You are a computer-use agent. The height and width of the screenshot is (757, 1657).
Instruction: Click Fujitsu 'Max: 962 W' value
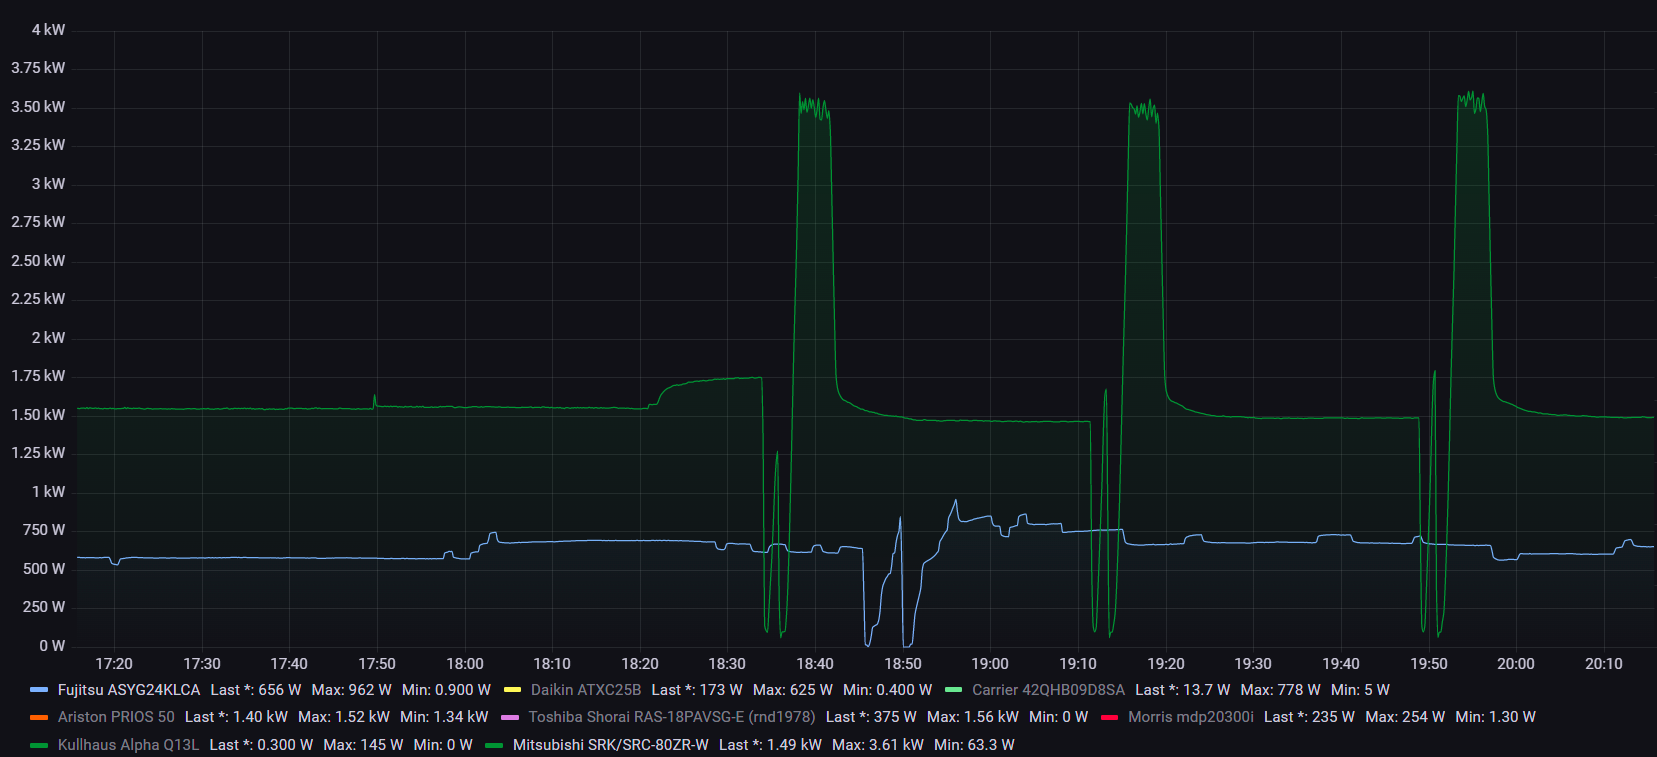pyautogui.click(x=352, y=690)
